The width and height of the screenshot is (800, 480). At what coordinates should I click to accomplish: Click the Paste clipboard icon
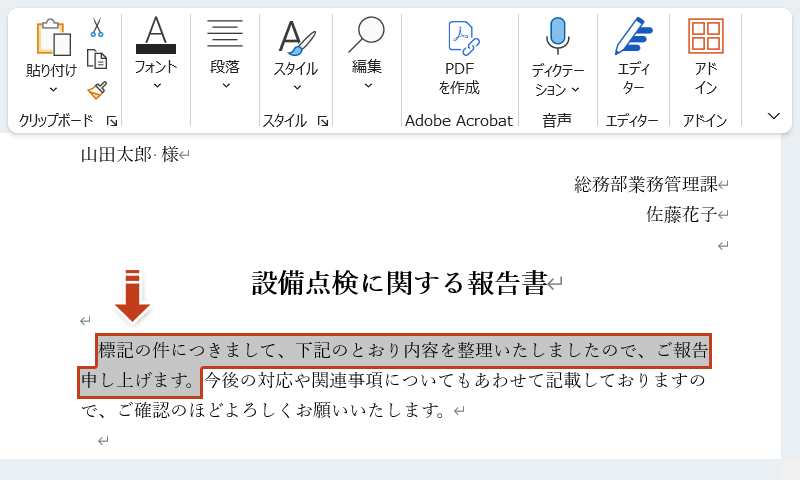coord(53,37)
